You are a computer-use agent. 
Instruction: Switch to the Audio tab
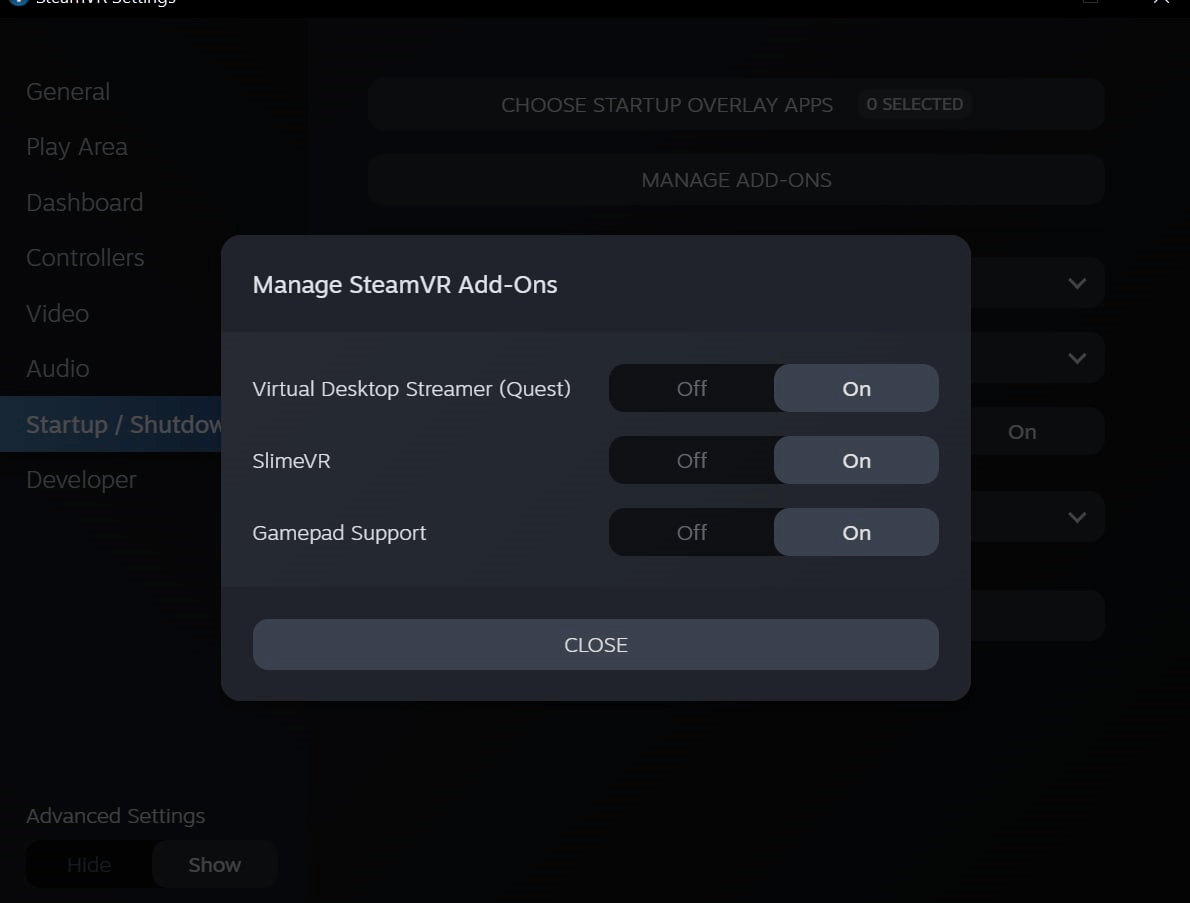point(58,369)
